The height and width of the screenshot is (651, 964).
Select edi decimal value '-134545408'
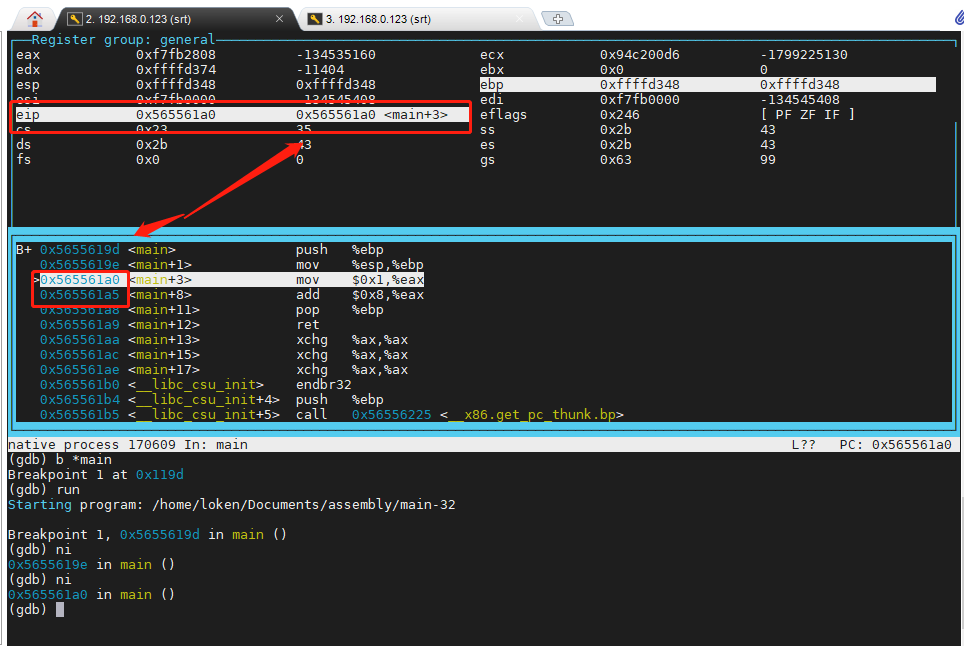[800, 100]
